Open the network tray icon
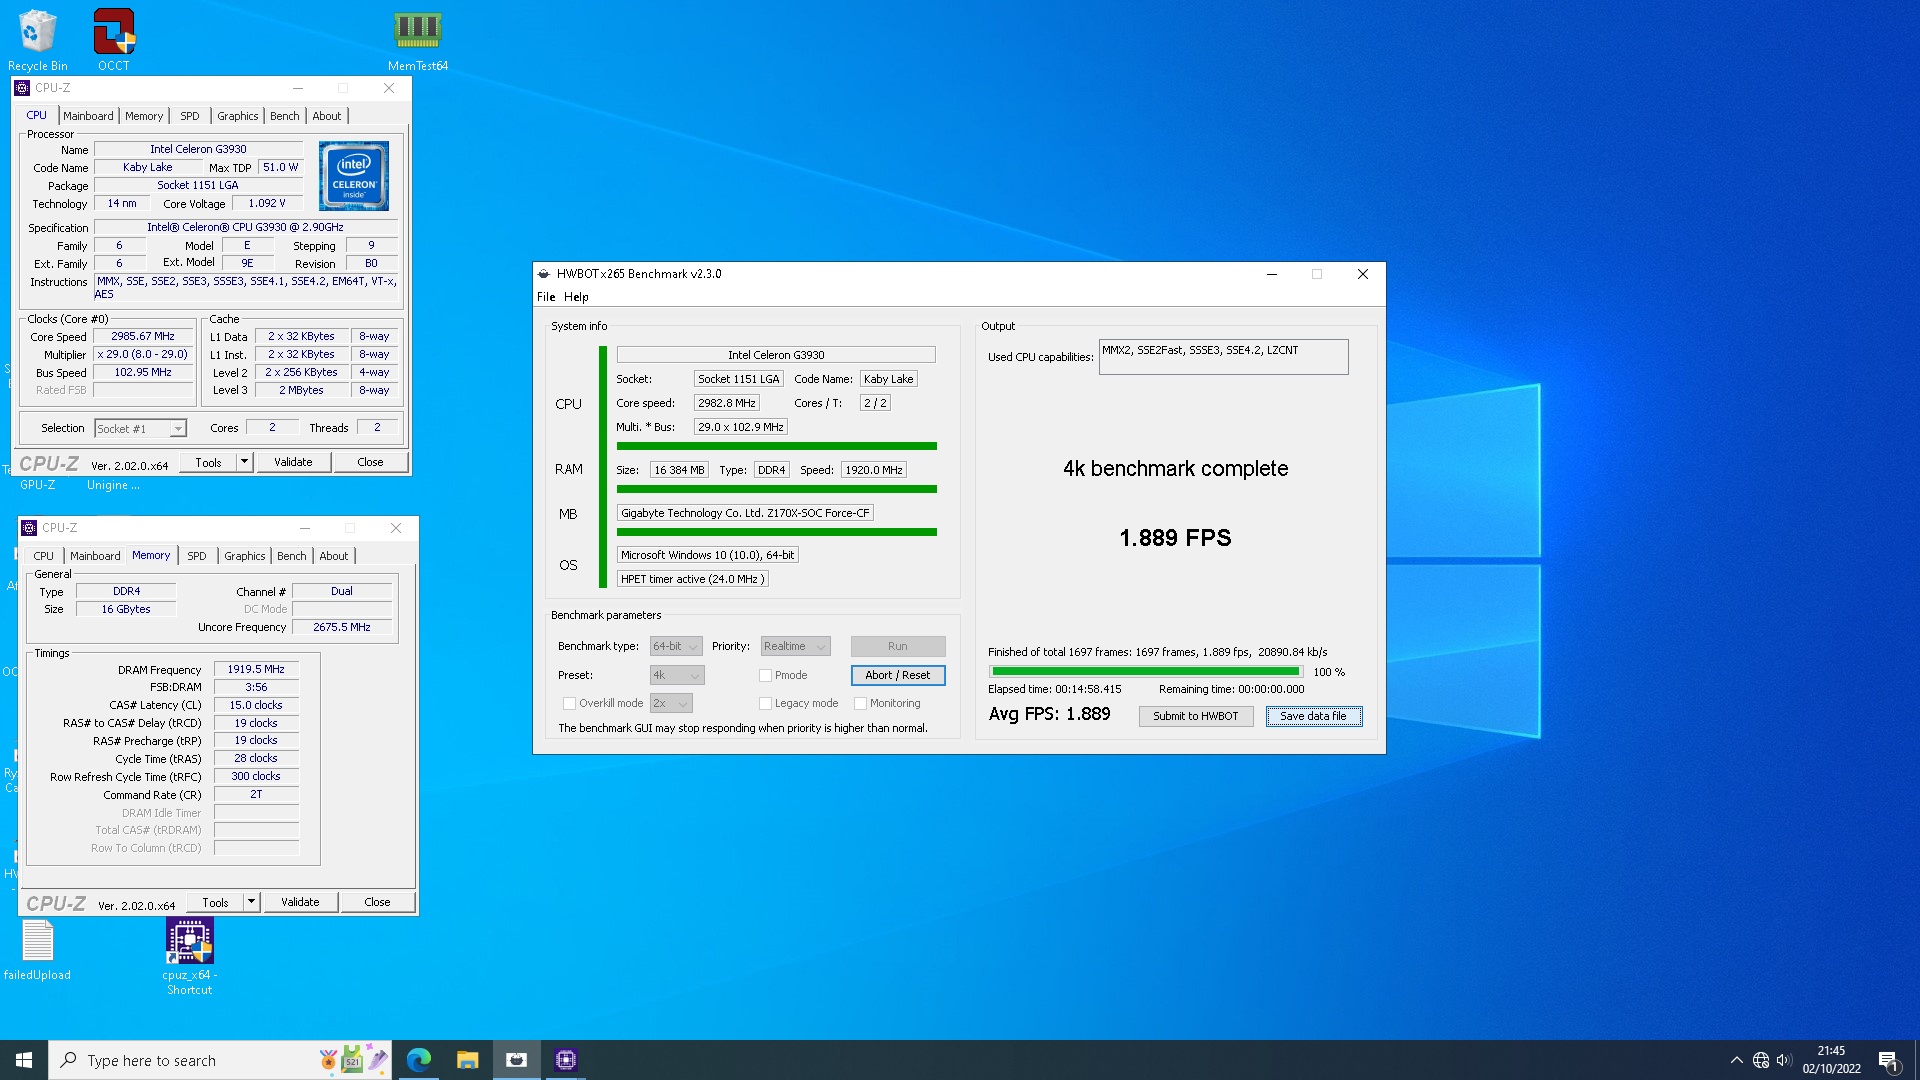The image size is (1920, 1080). click(1761, 1060)
